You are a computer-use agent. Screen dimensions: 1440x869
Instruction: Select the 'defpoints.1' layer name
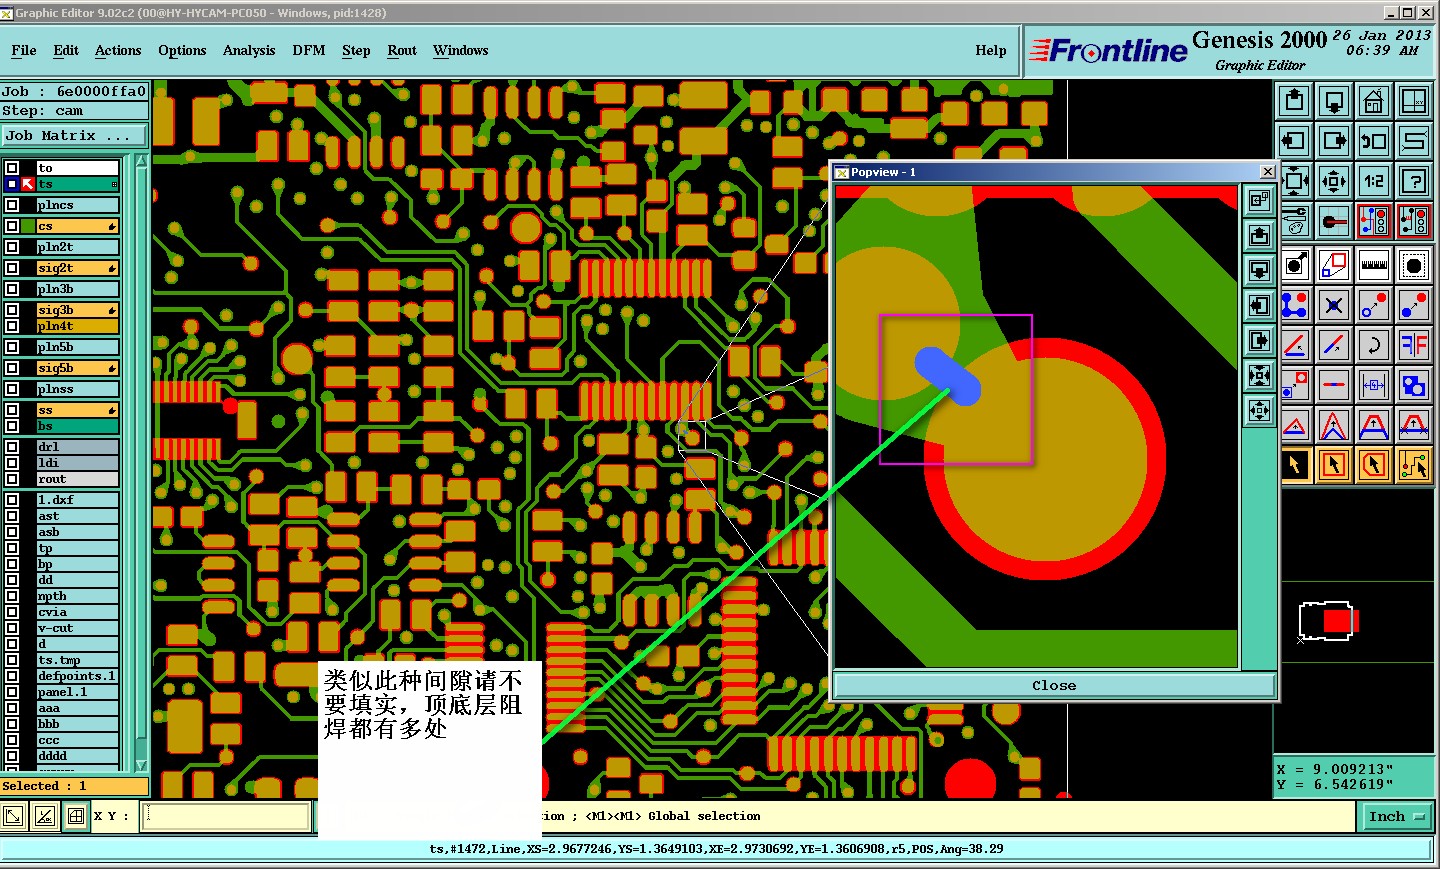tap(77, 676)
